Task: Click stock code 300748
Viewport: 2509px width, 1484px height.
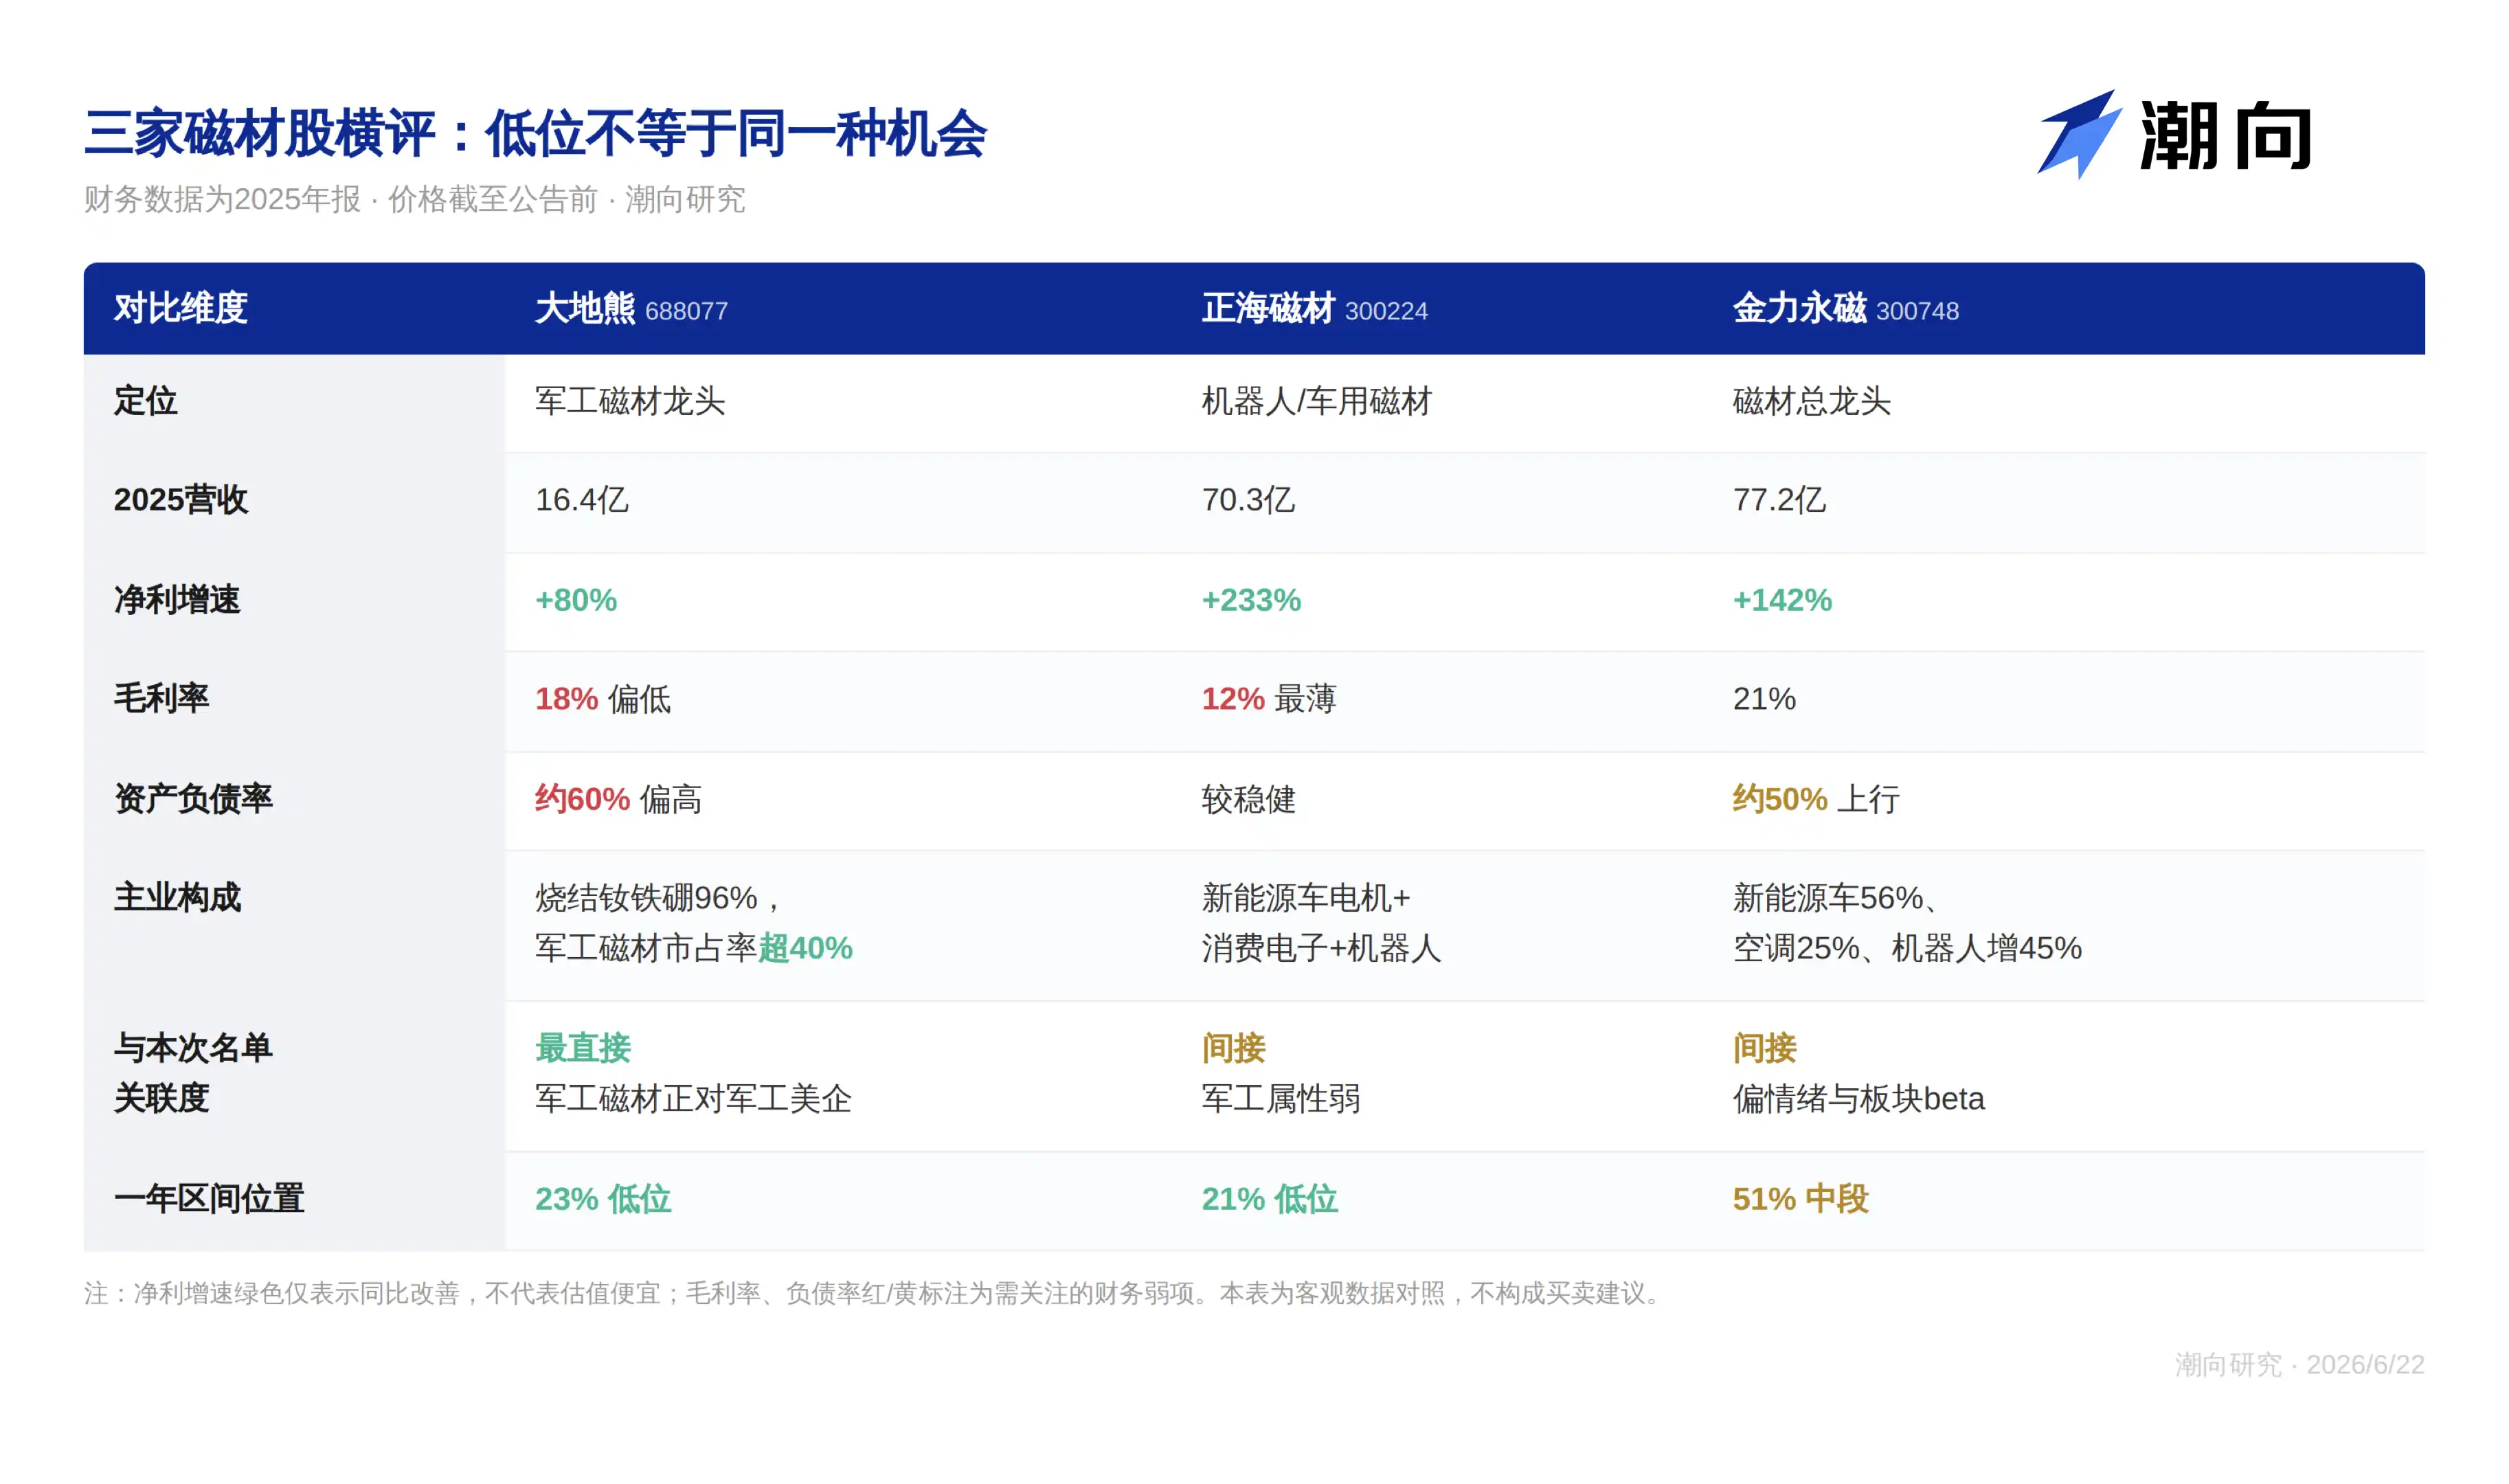Action: pyautogui.click(x=1917, y=311)
